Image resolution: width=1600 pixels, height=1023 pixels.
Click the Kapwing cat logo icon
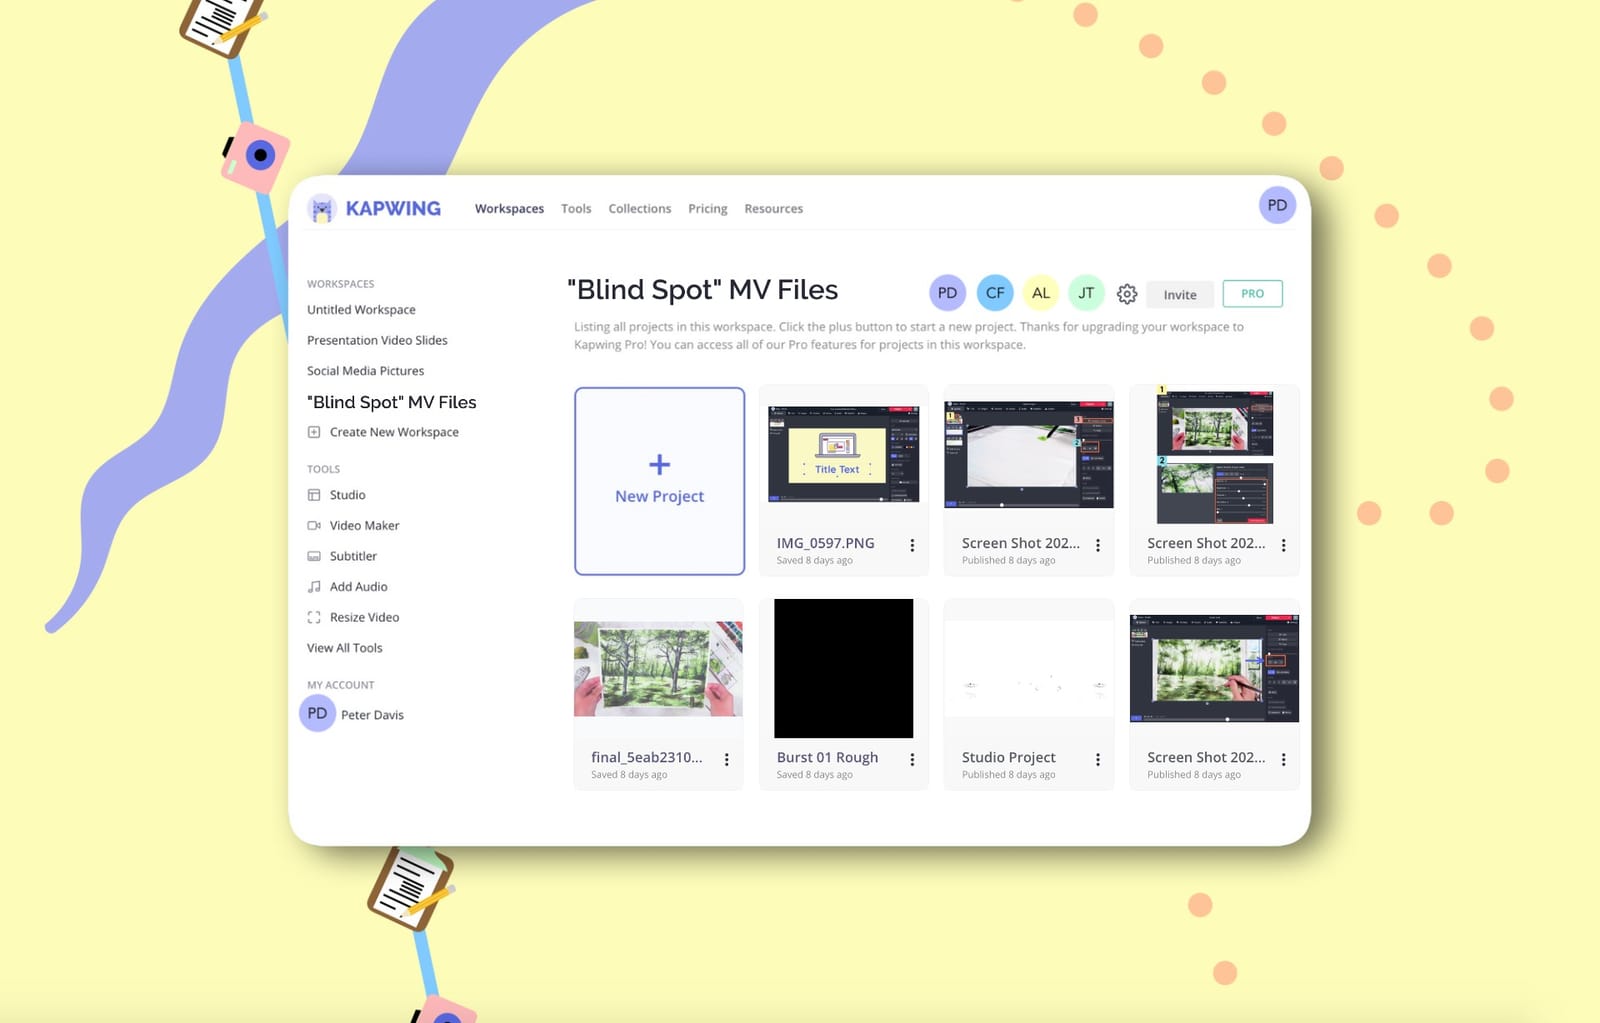[322, 209]
